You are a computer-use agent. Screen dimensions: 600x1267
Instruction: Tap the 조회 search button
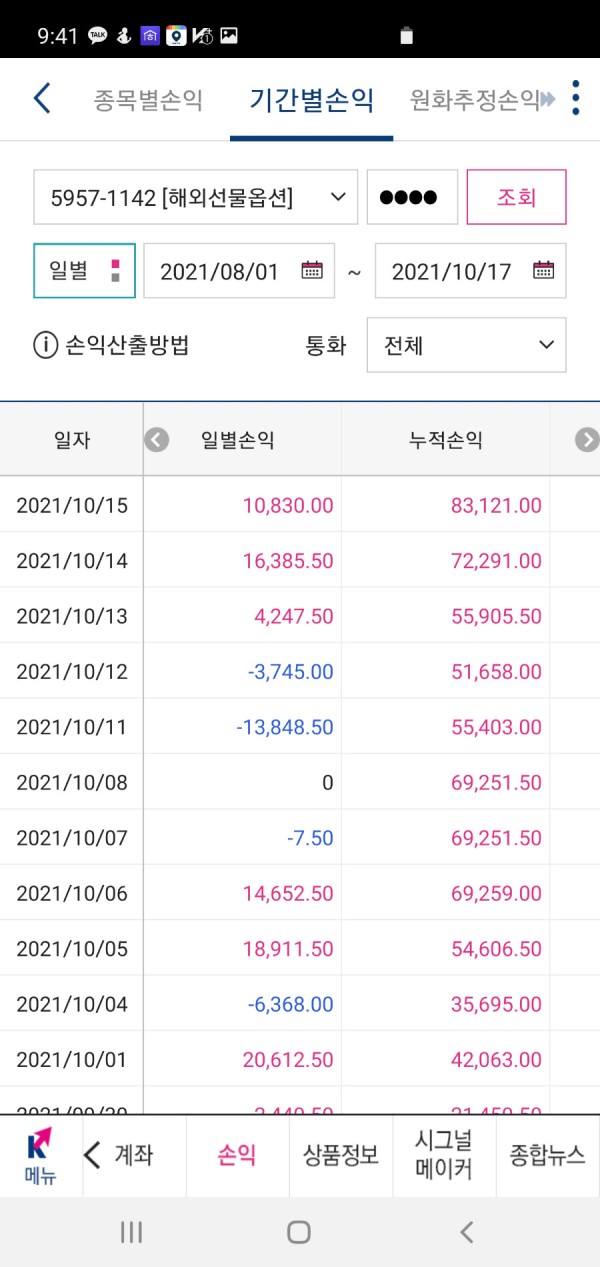[516, 197]
